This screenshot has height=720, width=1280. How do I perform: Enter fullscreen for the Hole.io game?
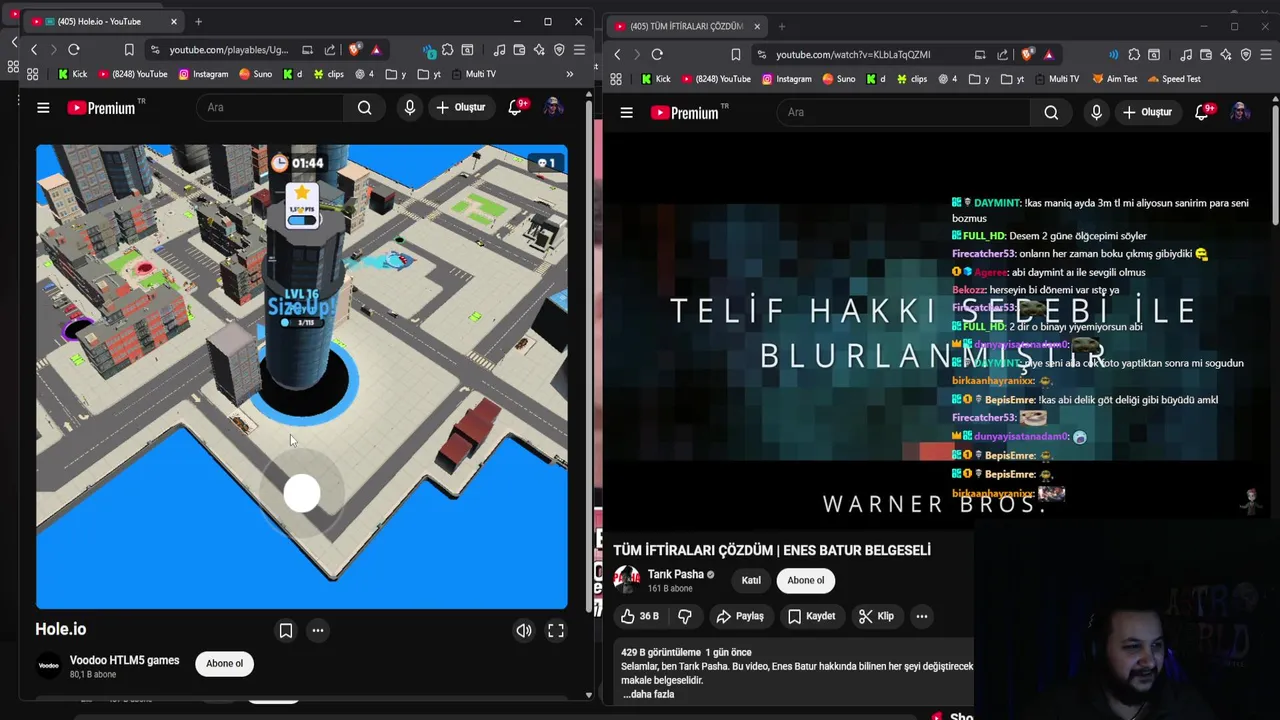pos(556,630)
